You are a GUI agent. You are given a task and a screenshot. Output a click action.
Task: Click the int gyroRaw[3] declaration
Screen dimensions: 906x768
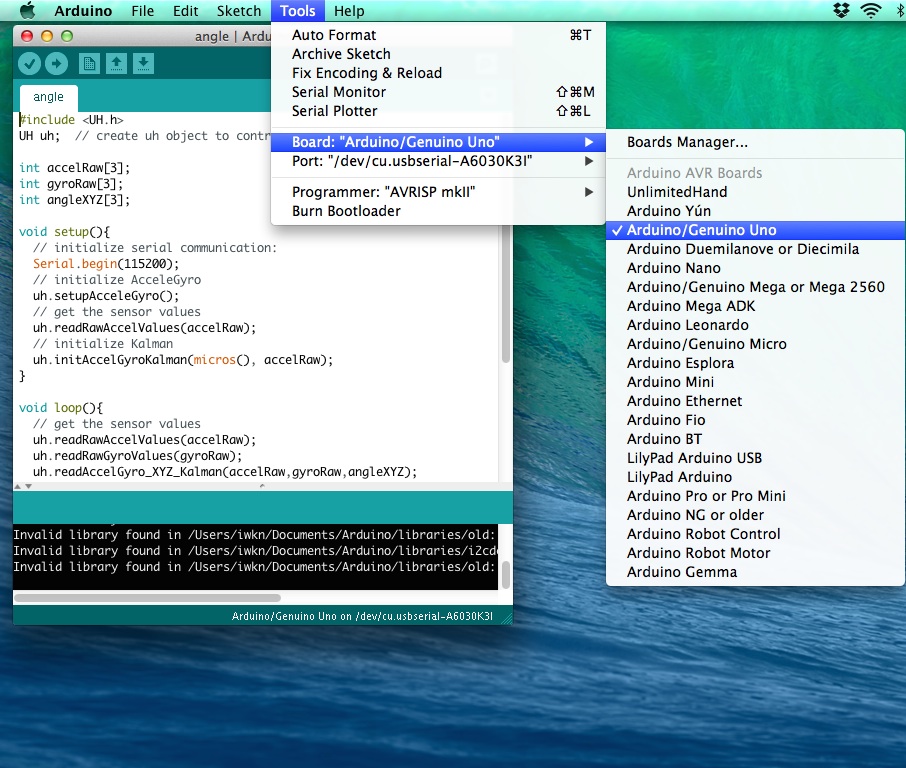71,184
